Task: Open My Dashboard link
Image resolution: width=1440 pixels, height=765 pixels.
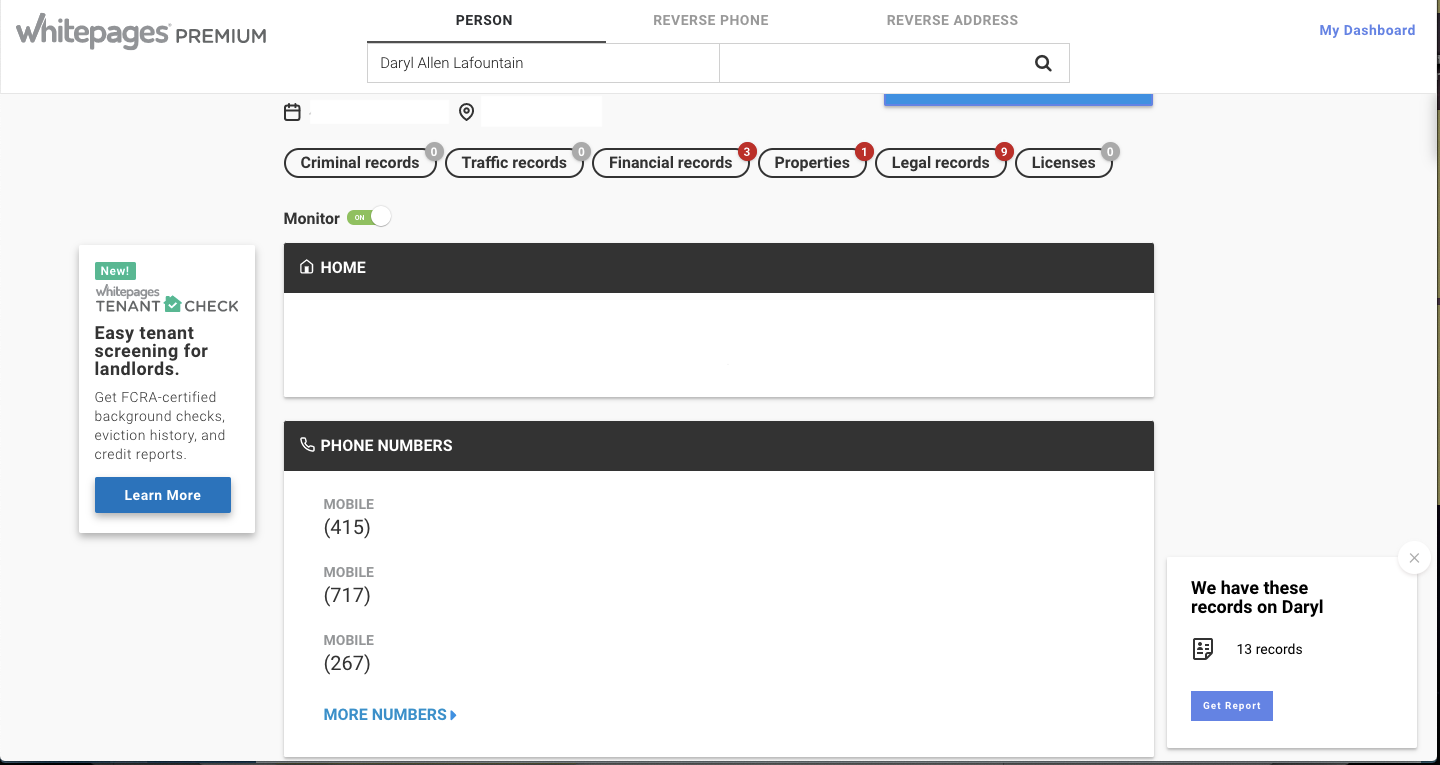Action: (x=1367, y=30)
